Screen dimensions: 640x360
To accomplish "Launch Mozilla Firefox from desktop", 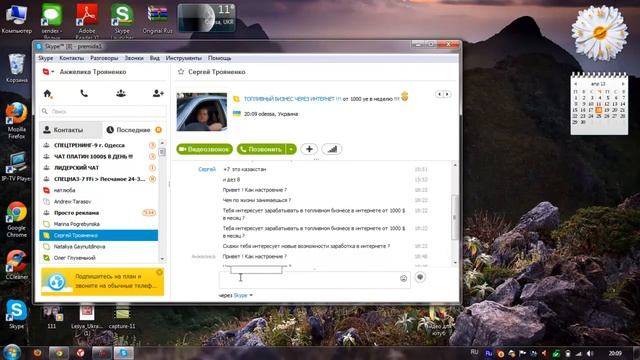I will click(17, 121).
